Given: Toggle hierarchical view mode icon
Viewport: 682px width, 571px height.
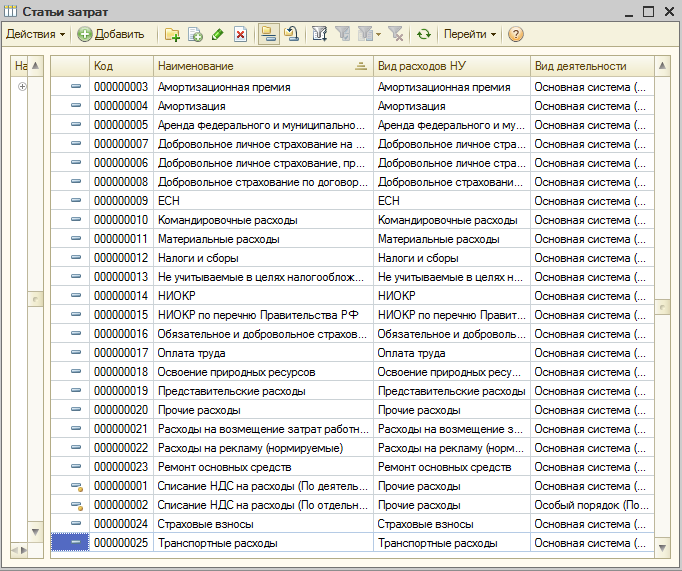Looking at the screenshot, I should [x=269, y=34].
